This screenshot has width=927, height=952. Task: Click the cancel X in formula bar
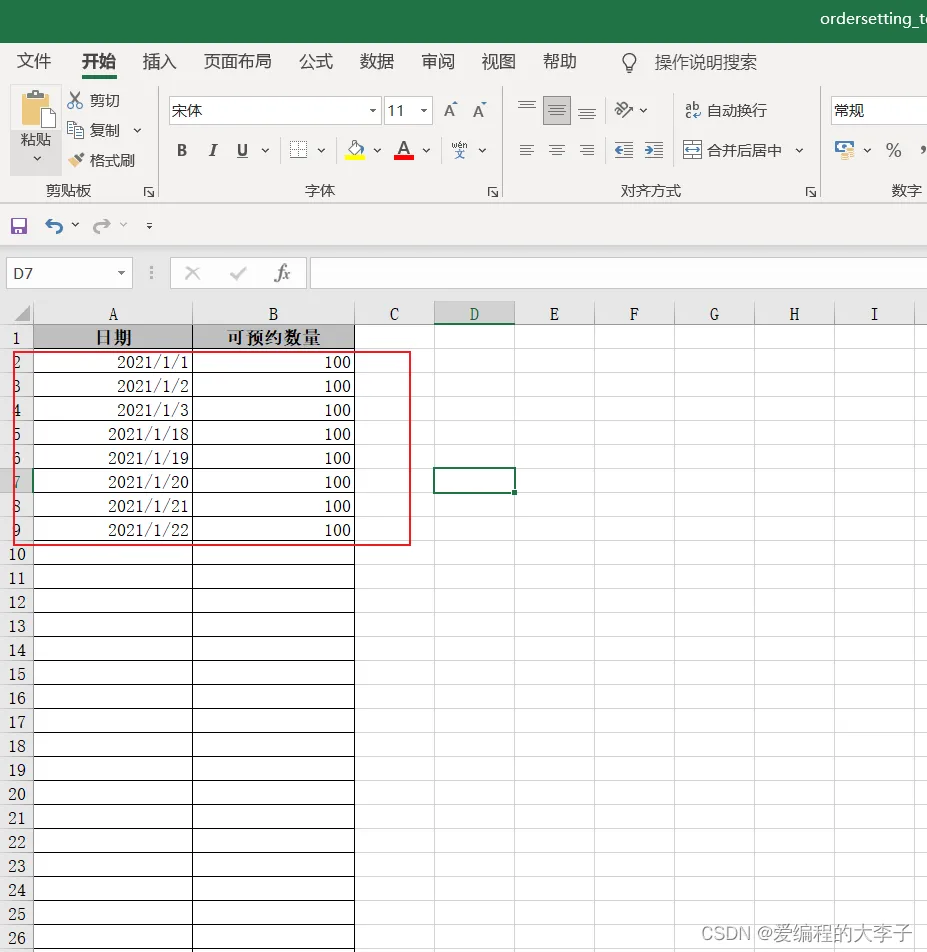pos(192,273)
